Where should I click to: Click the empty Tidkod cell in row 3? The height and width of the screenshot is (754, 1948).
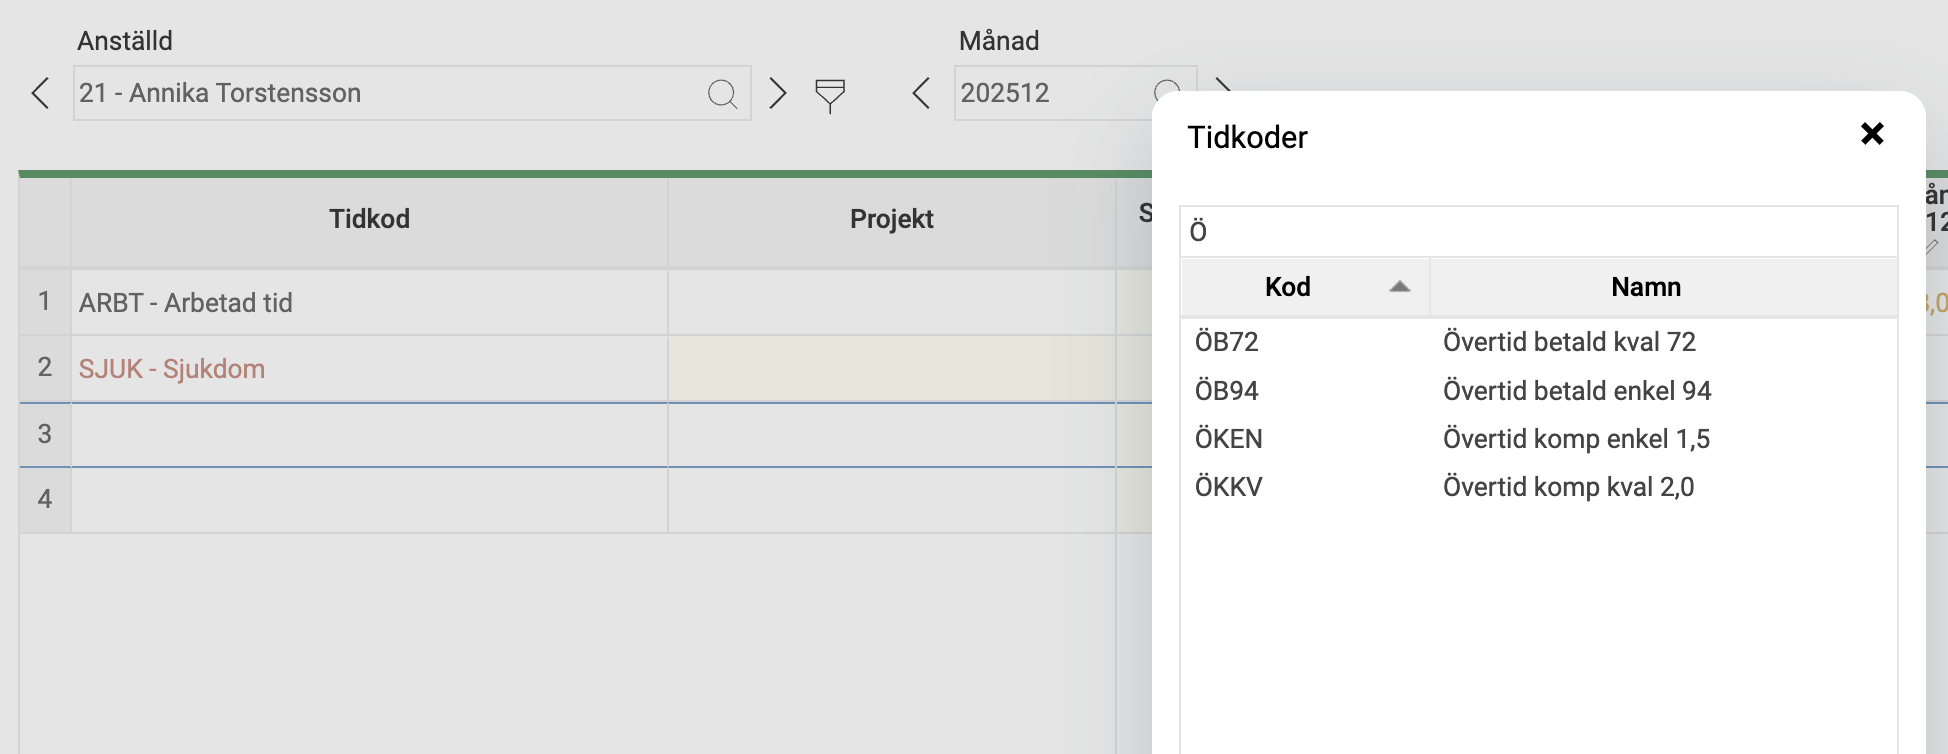pos(369,435)
